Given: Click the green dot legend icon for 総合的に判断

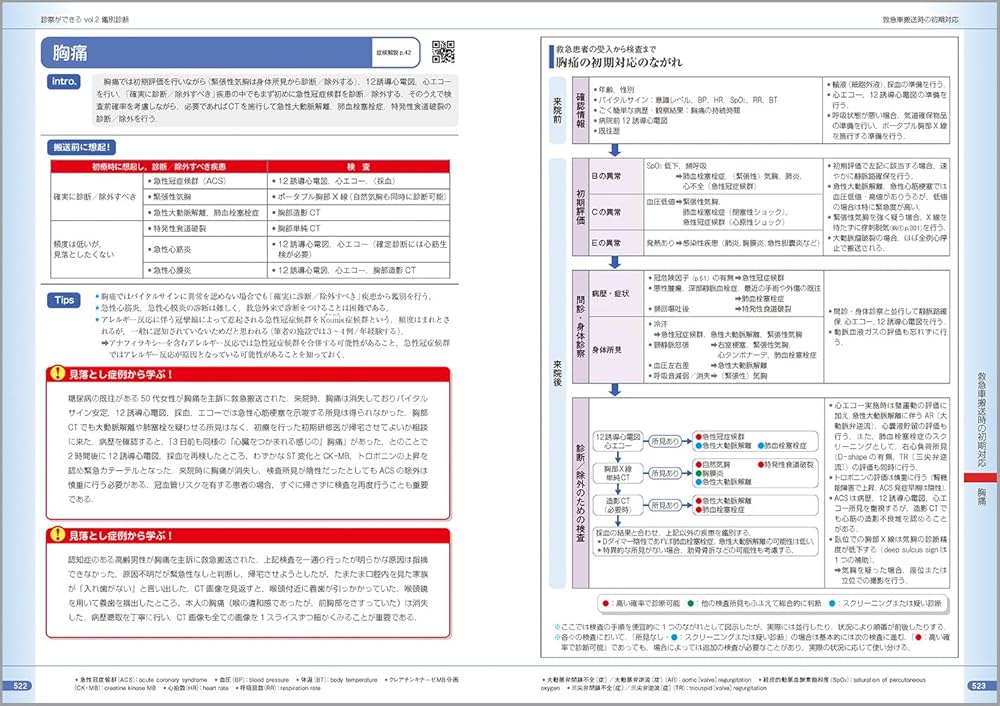Looking at the screenshot, I should click(x=689, y=602).
